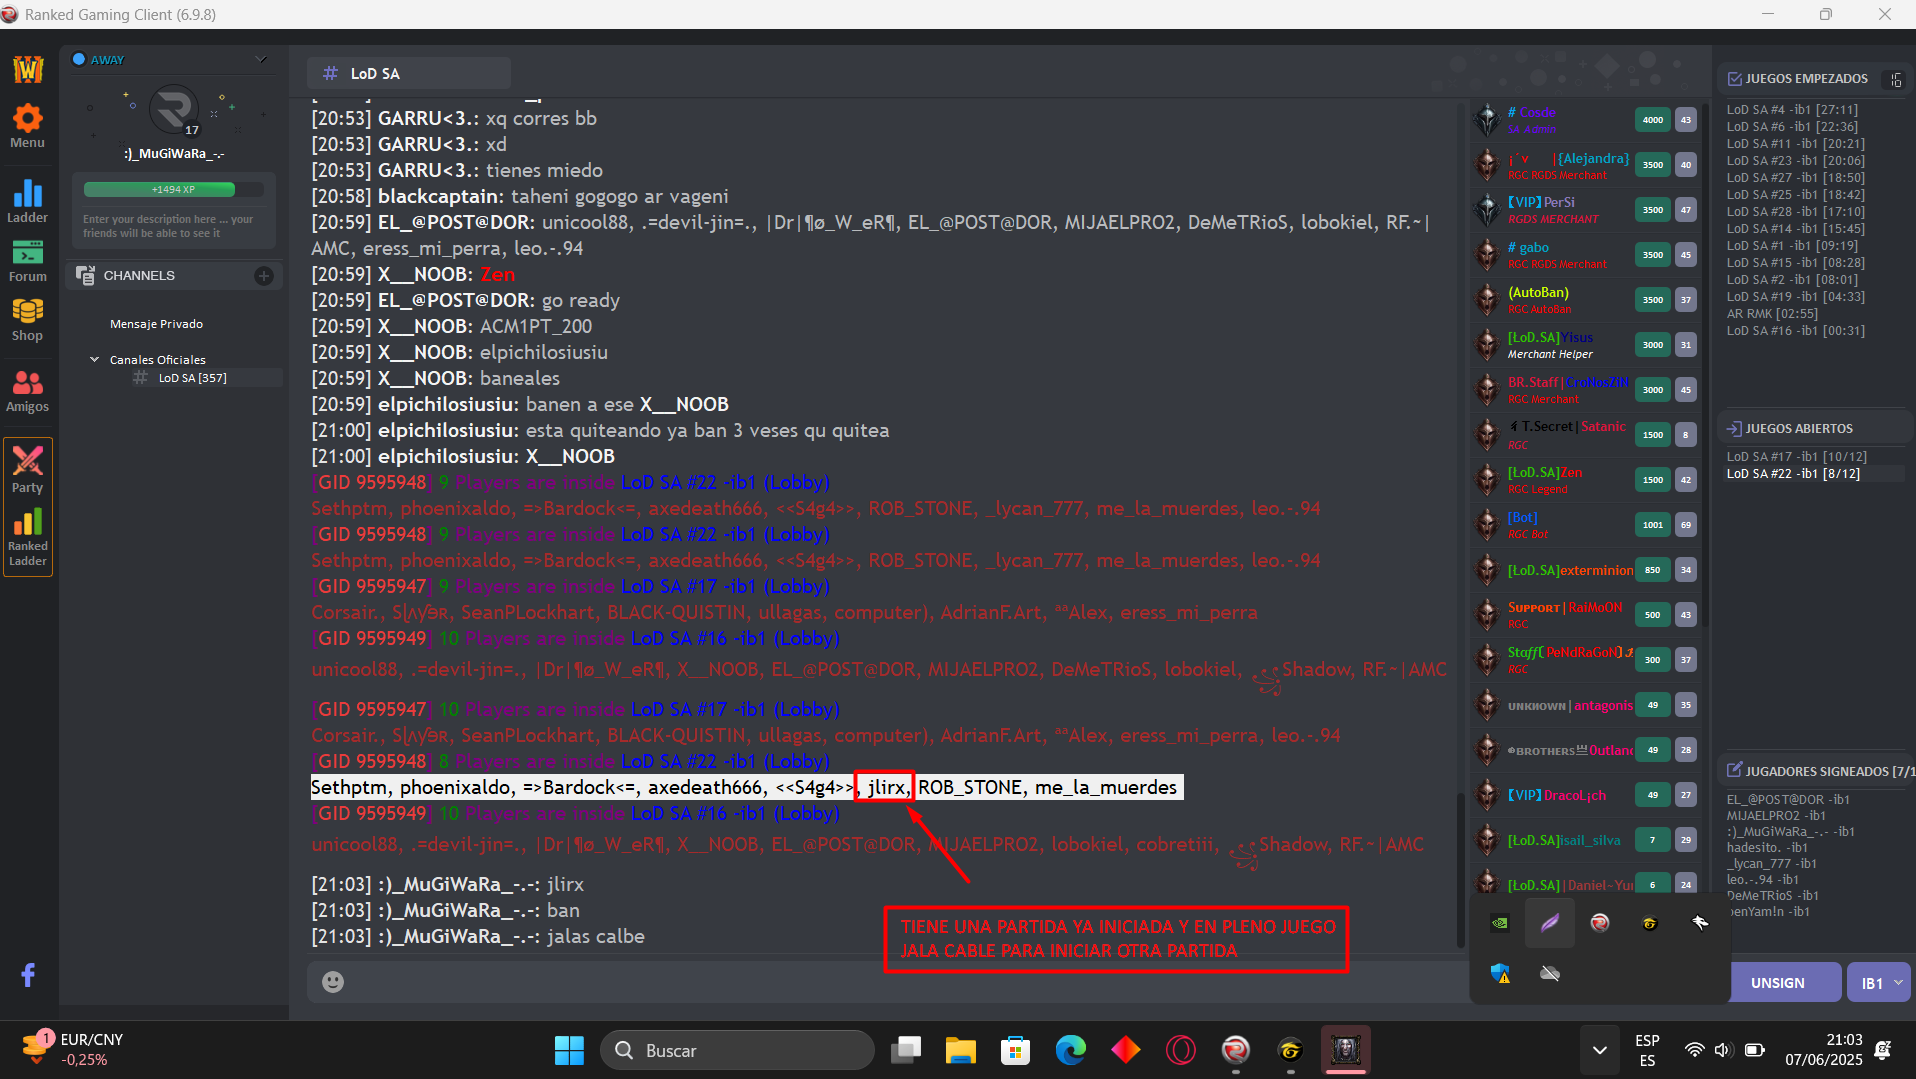This screenshot has width=1916, height=1079.
Task: Open Opera browser from taskbar
Action: tap(1180, 1050)
